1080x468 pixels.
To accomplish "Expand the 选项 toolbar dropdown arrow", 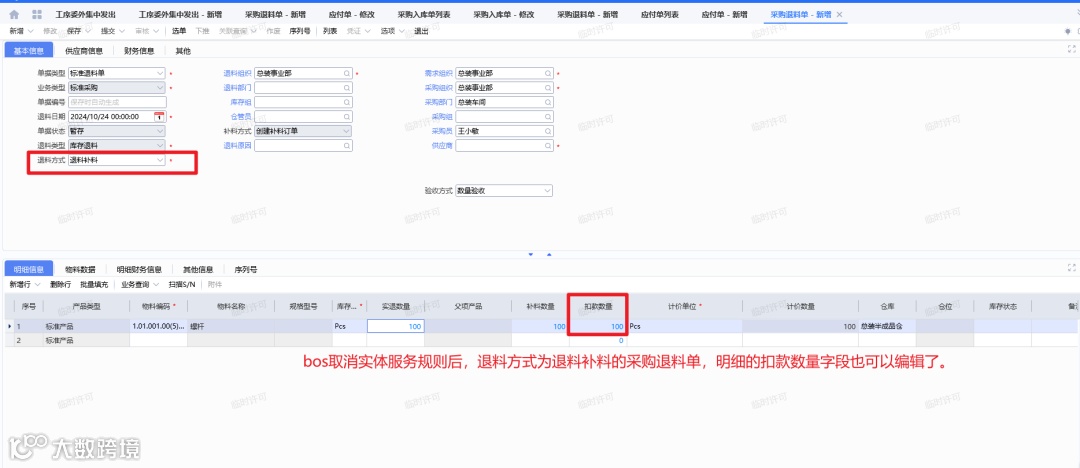I will [402, 31].
